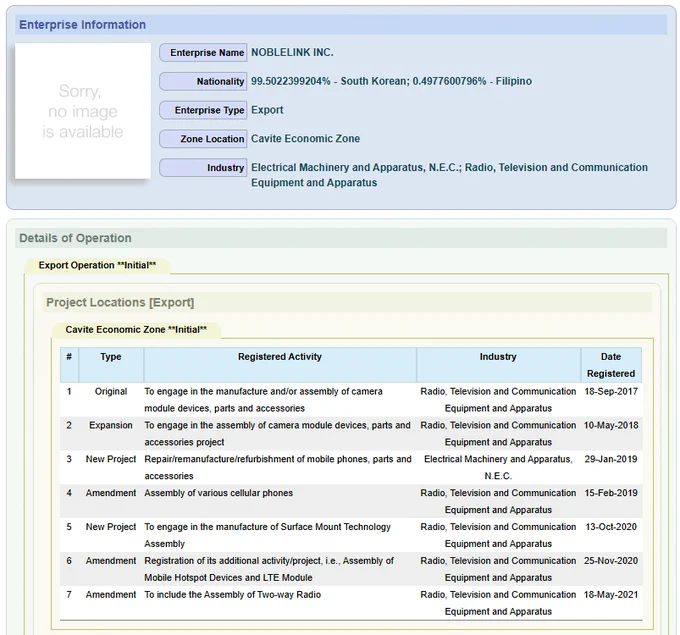The image size is (680, 635).
Task: Click the 'Project Locations [Export]' heading
Action: click(x=120, y=302)
